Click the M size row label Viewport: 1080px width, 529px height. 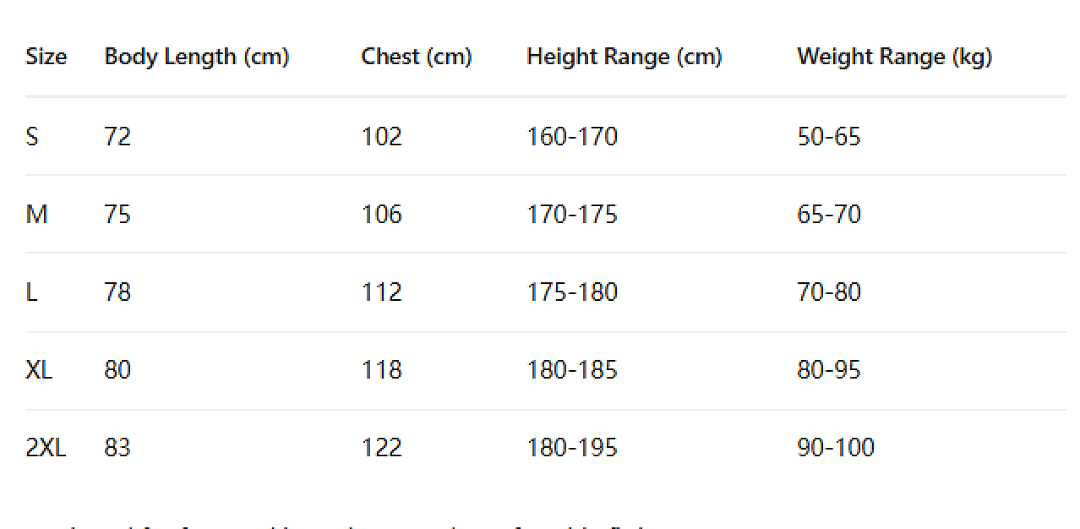click(37, 215)
